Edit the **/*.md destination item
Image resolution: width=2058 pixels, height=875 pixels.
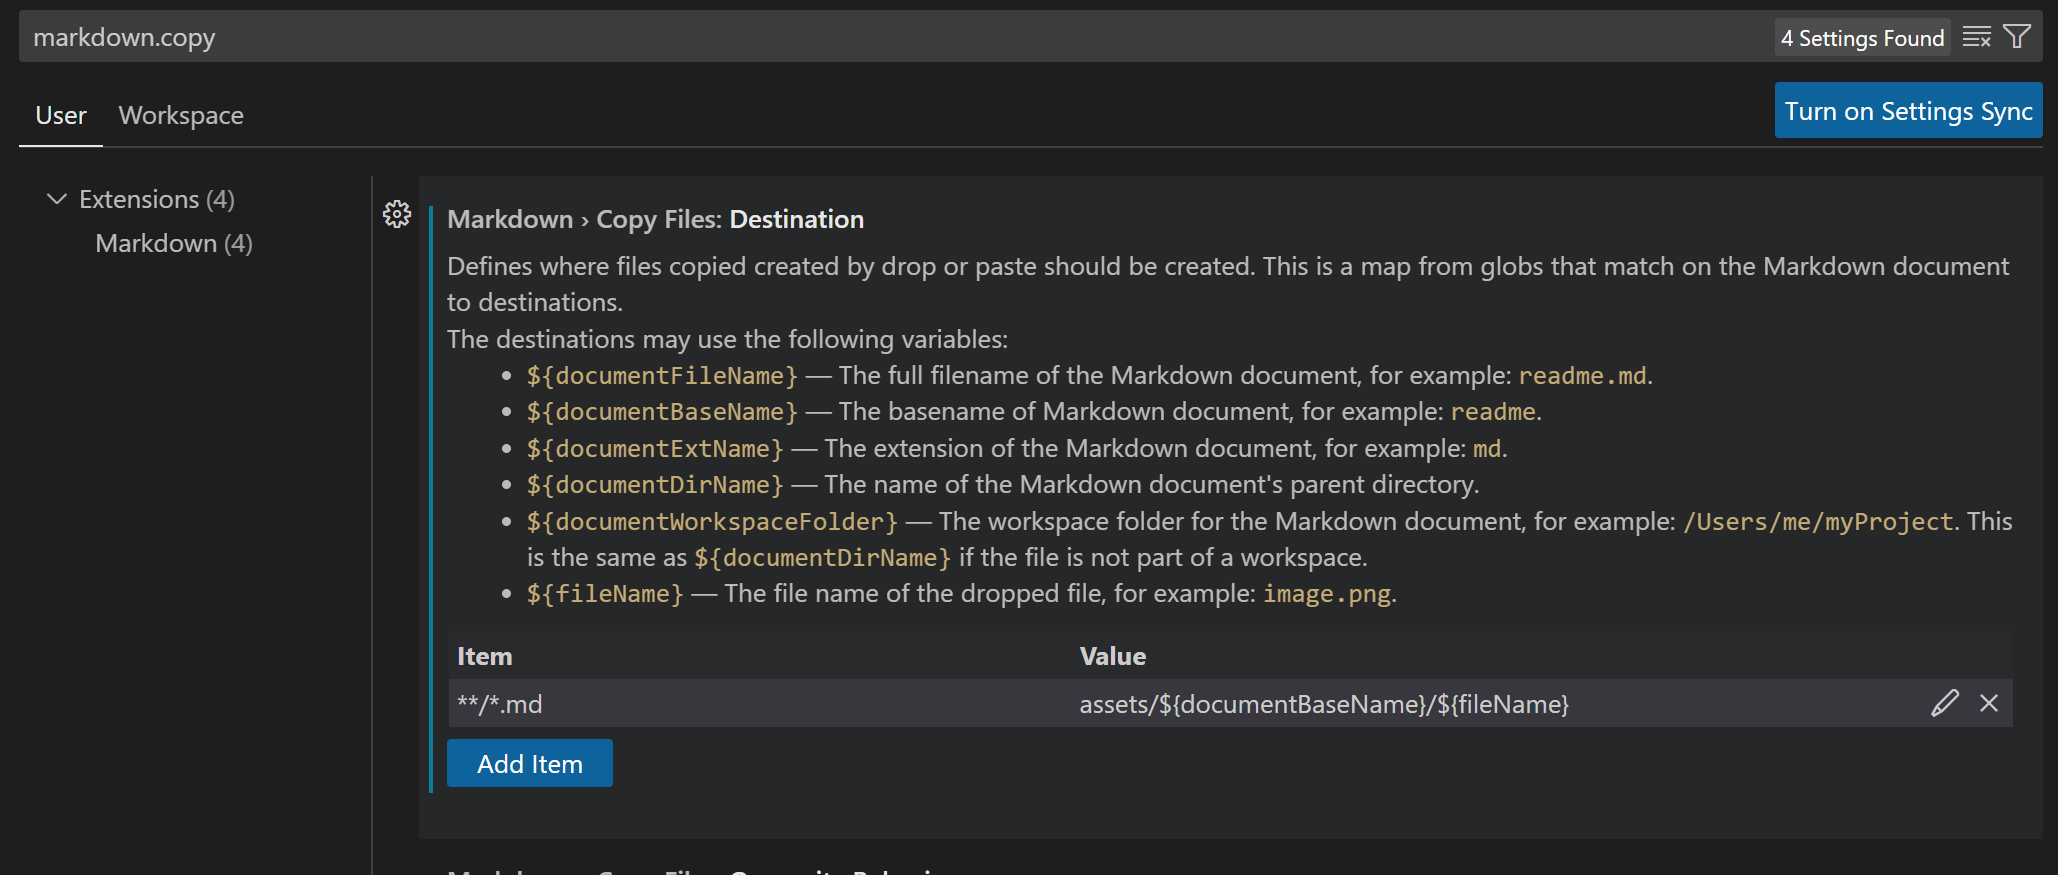tap(1944, 703)
